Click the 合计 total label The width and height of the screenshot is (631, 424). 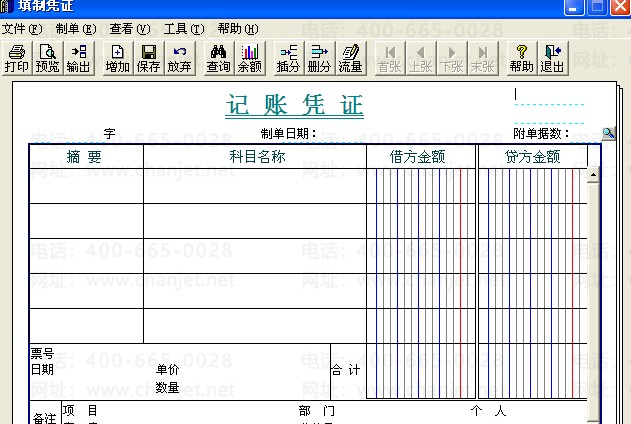click(346, 370)
